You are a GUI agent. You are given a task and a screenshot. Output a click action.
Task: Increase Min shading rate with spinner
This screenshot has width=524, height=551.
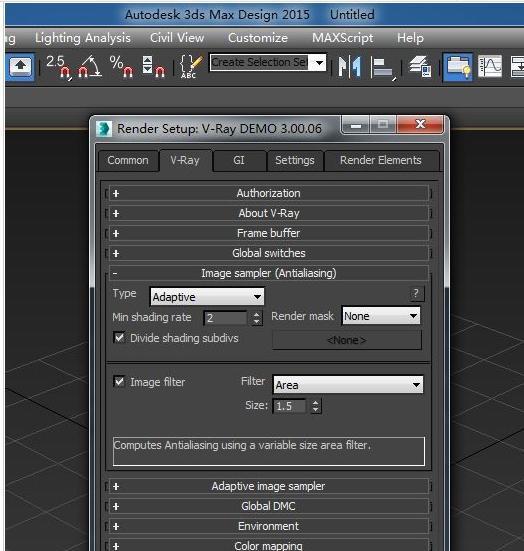[x=257, y=315]
